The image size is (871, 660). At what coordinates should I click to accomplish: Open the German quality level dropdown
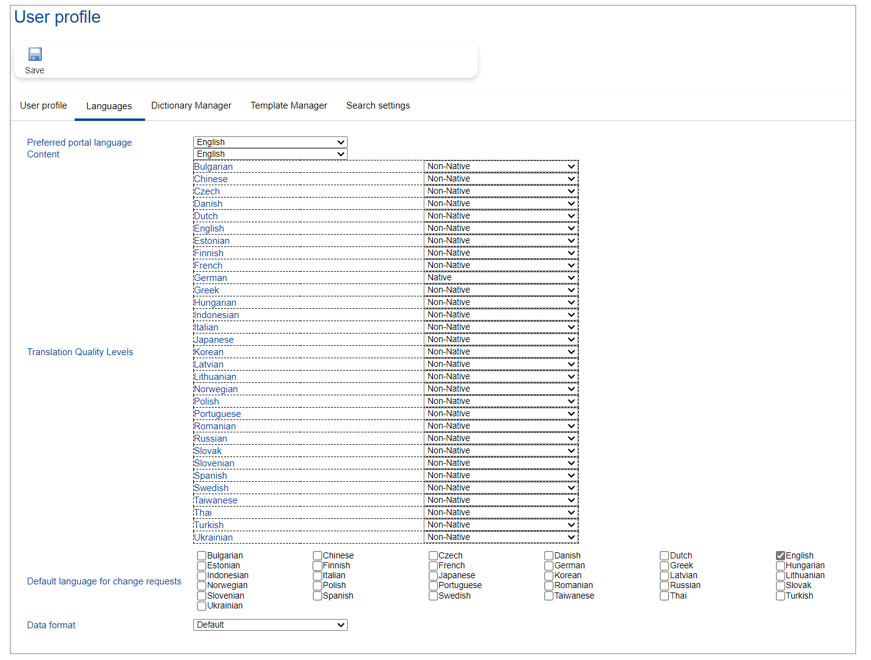pyautogui.click(x=501, y=278)
